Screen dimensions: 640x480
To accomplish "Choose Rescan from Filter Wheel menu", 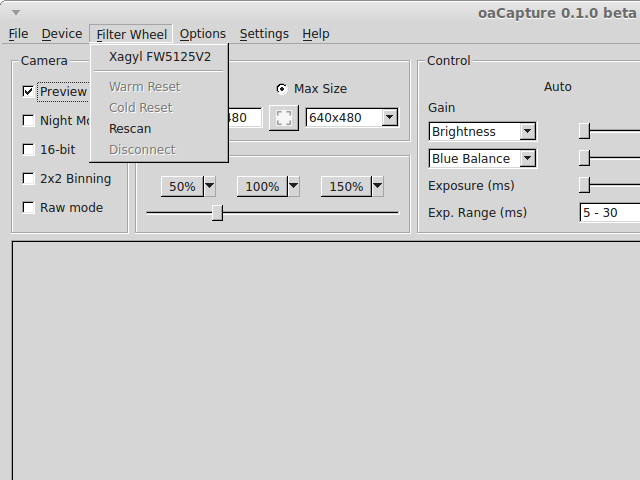I will [159, 129].
